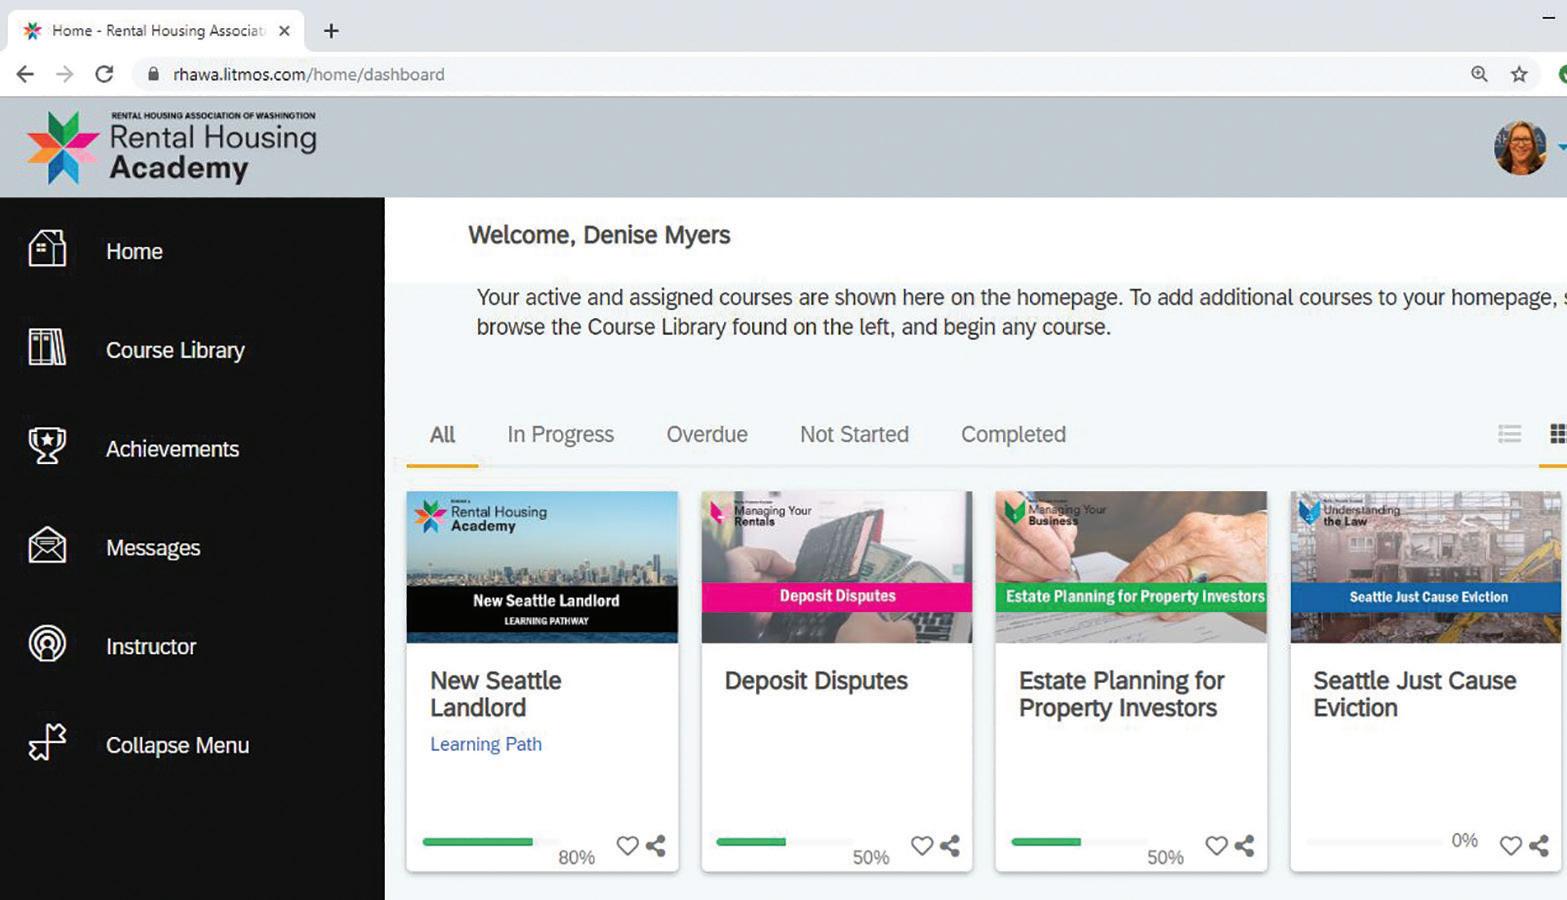Click the browser forward arrow
Image resolution: width=1567 pixels, height=900 pixels.
[x=64, y=74]
